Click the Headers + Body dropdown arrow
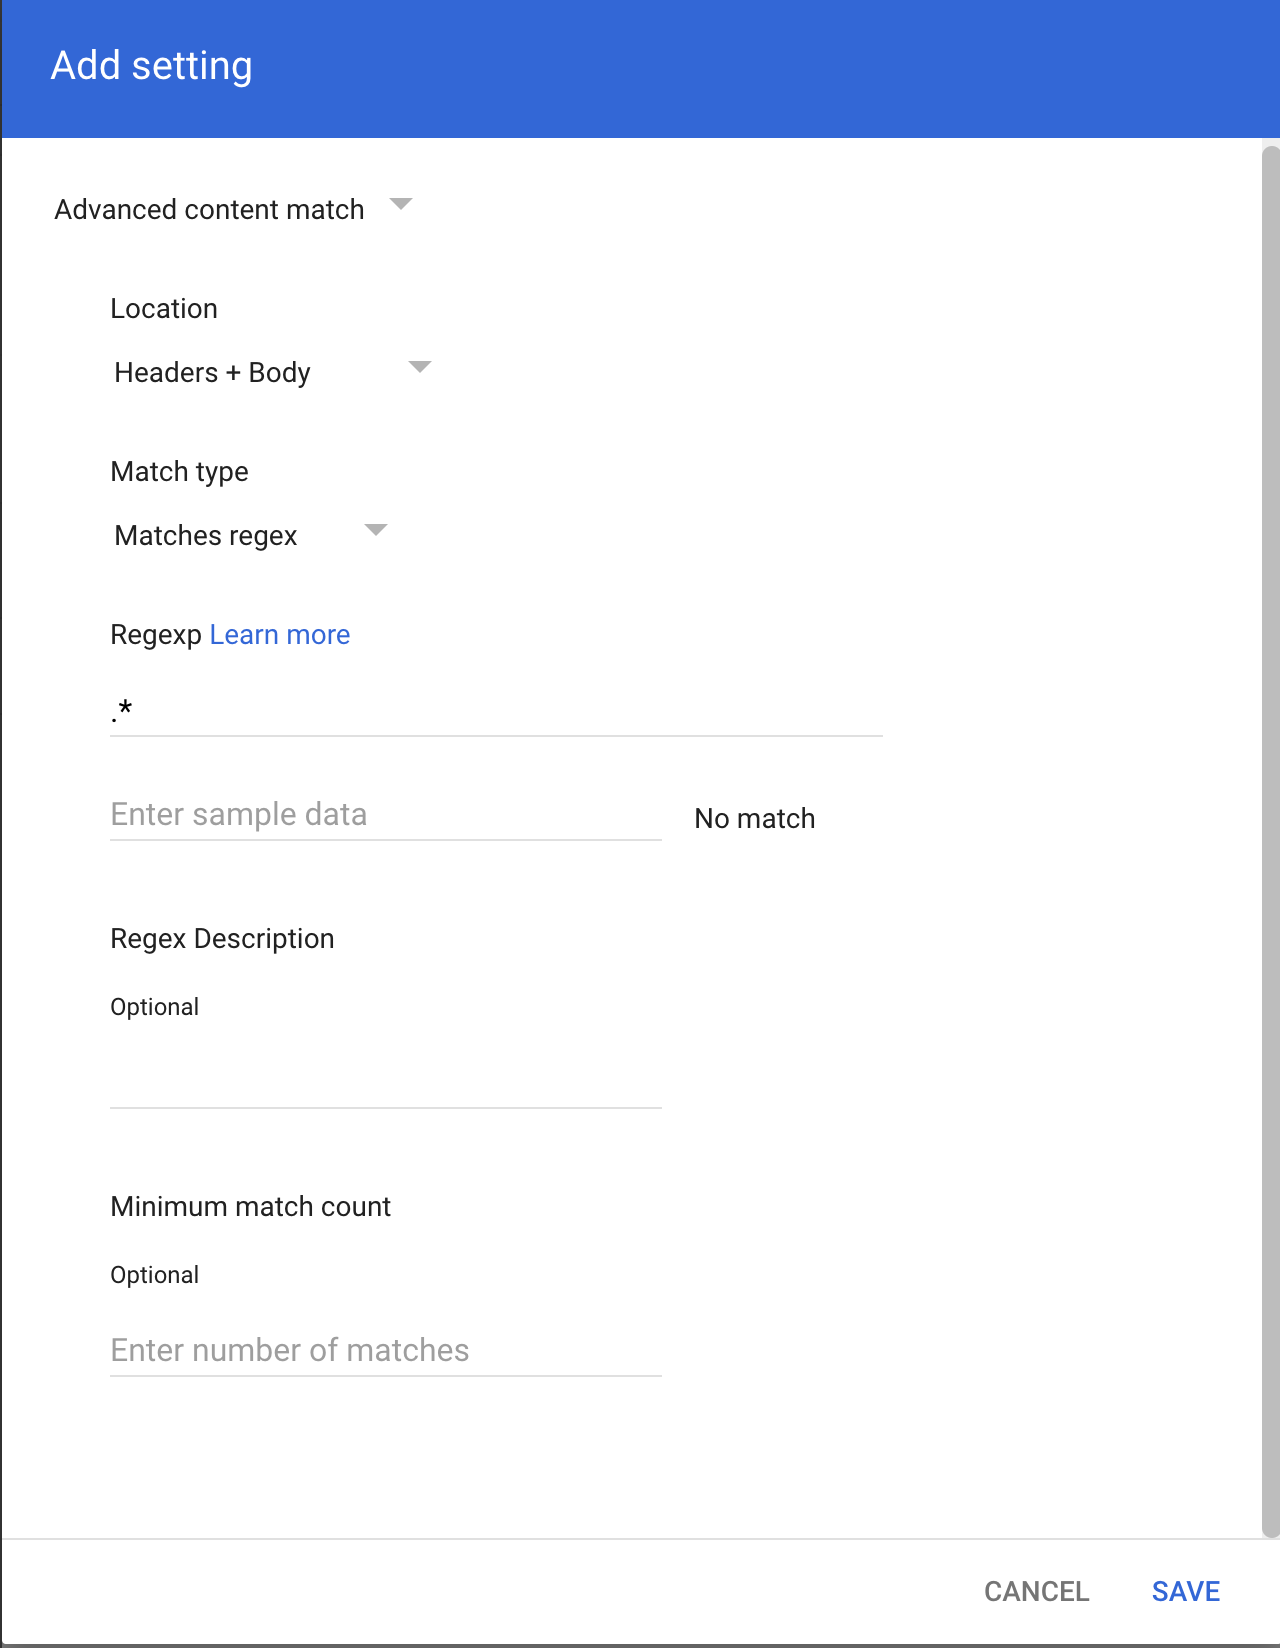 (420, 368)
